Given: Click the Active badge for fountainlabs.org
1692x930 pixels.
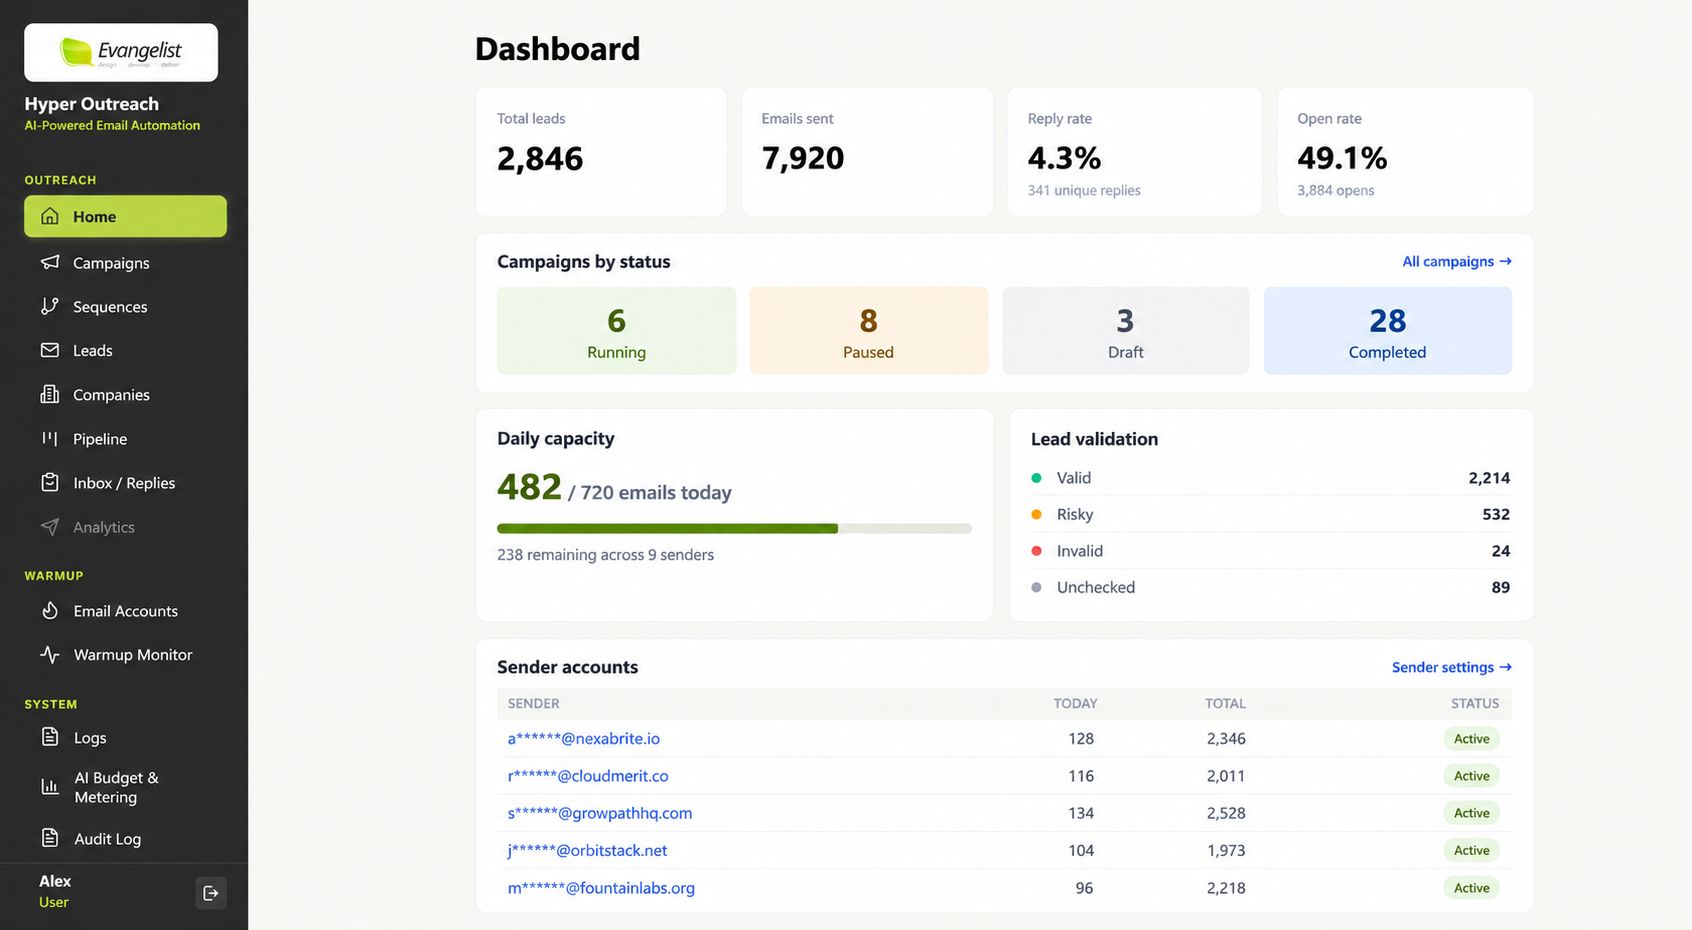Looking at the screenshot, I should 1471,888.
